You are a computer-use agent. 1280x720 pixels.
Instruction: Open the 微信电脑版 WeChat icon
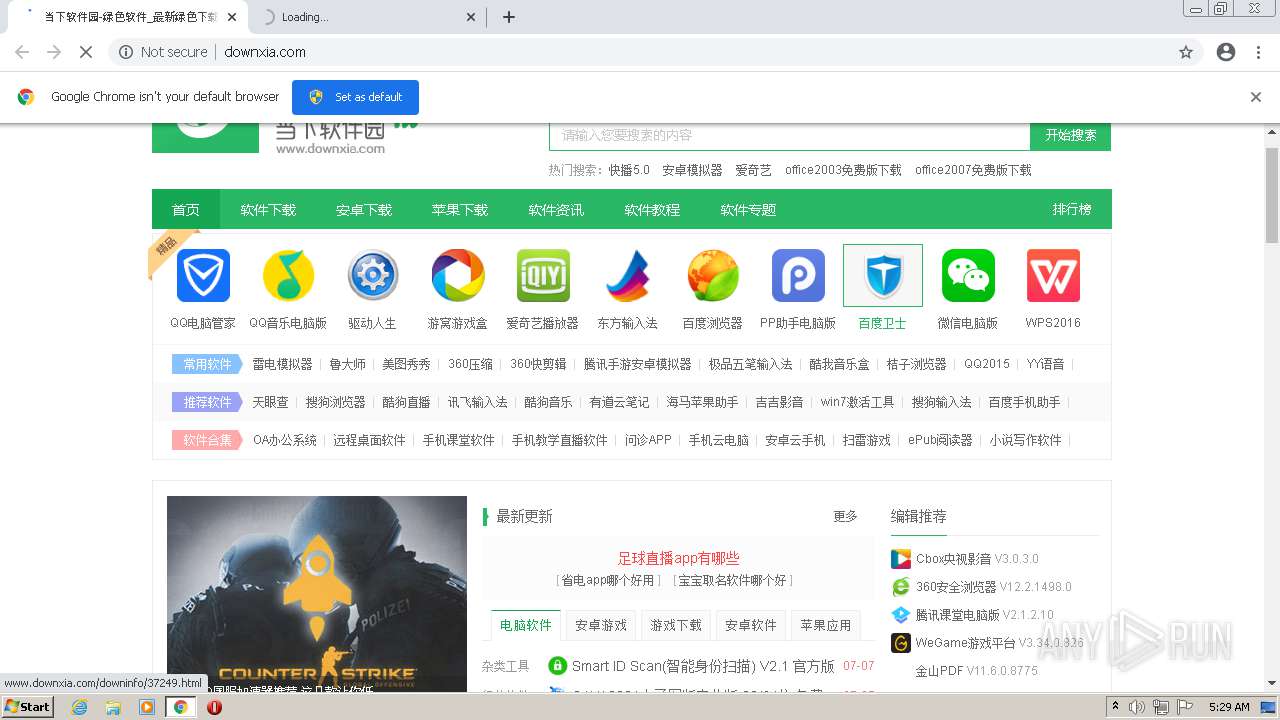coord(968,276)
